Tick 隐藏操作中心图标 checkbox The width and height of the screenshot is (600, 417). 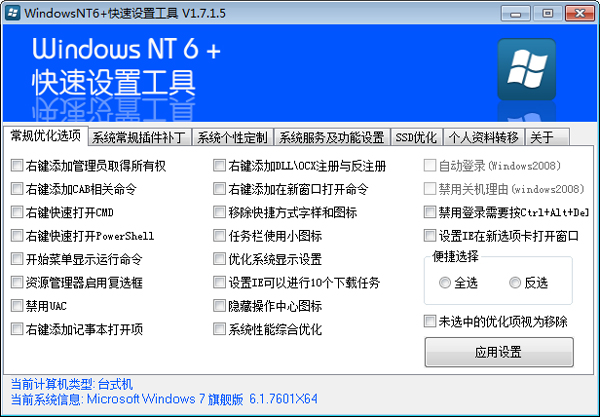coord(219,306)
